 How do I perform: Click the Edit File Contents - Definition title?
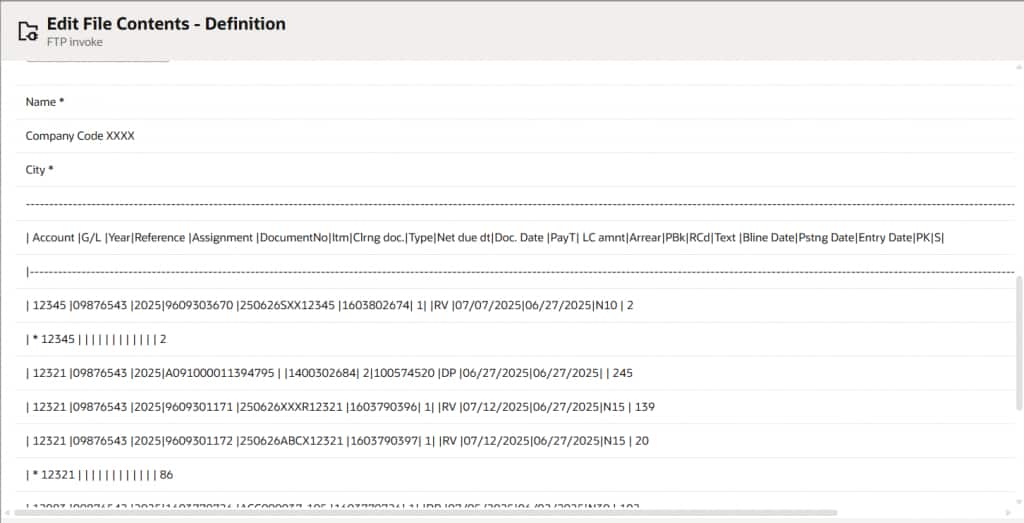click(x=166, y=24)
